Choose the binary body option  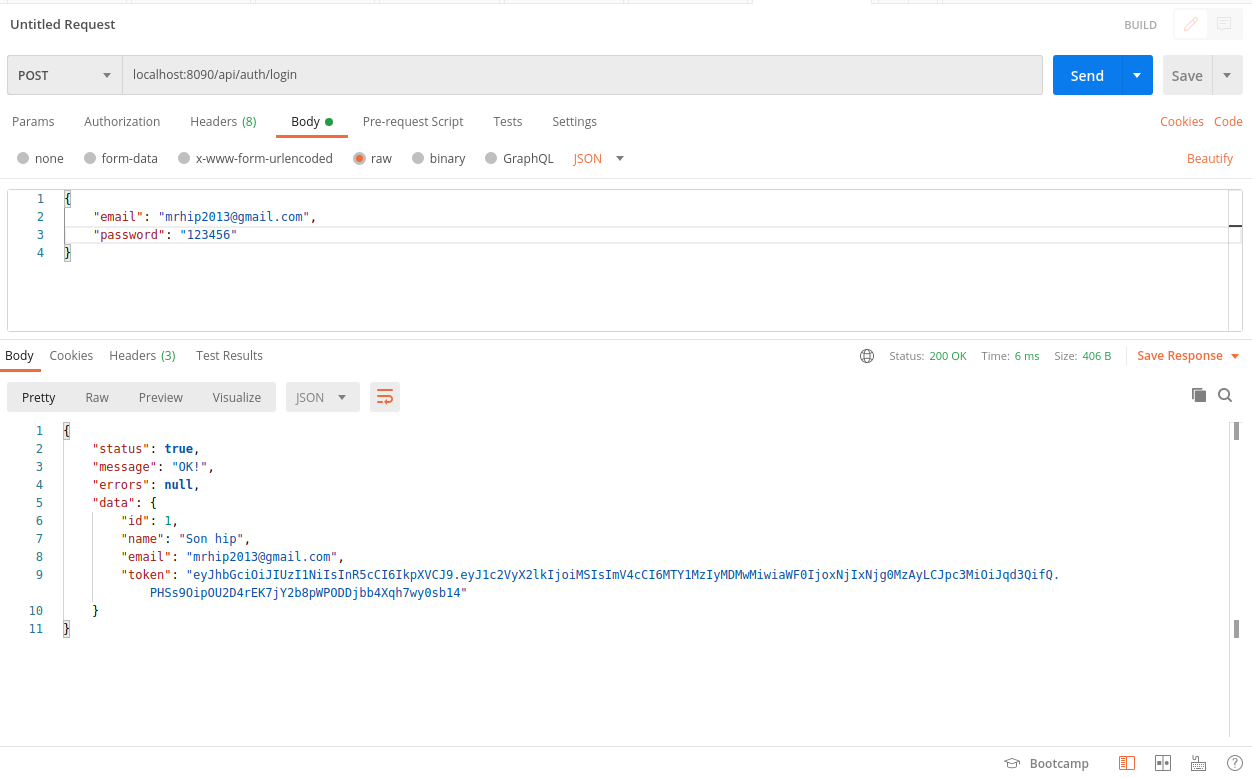(438, 157)
